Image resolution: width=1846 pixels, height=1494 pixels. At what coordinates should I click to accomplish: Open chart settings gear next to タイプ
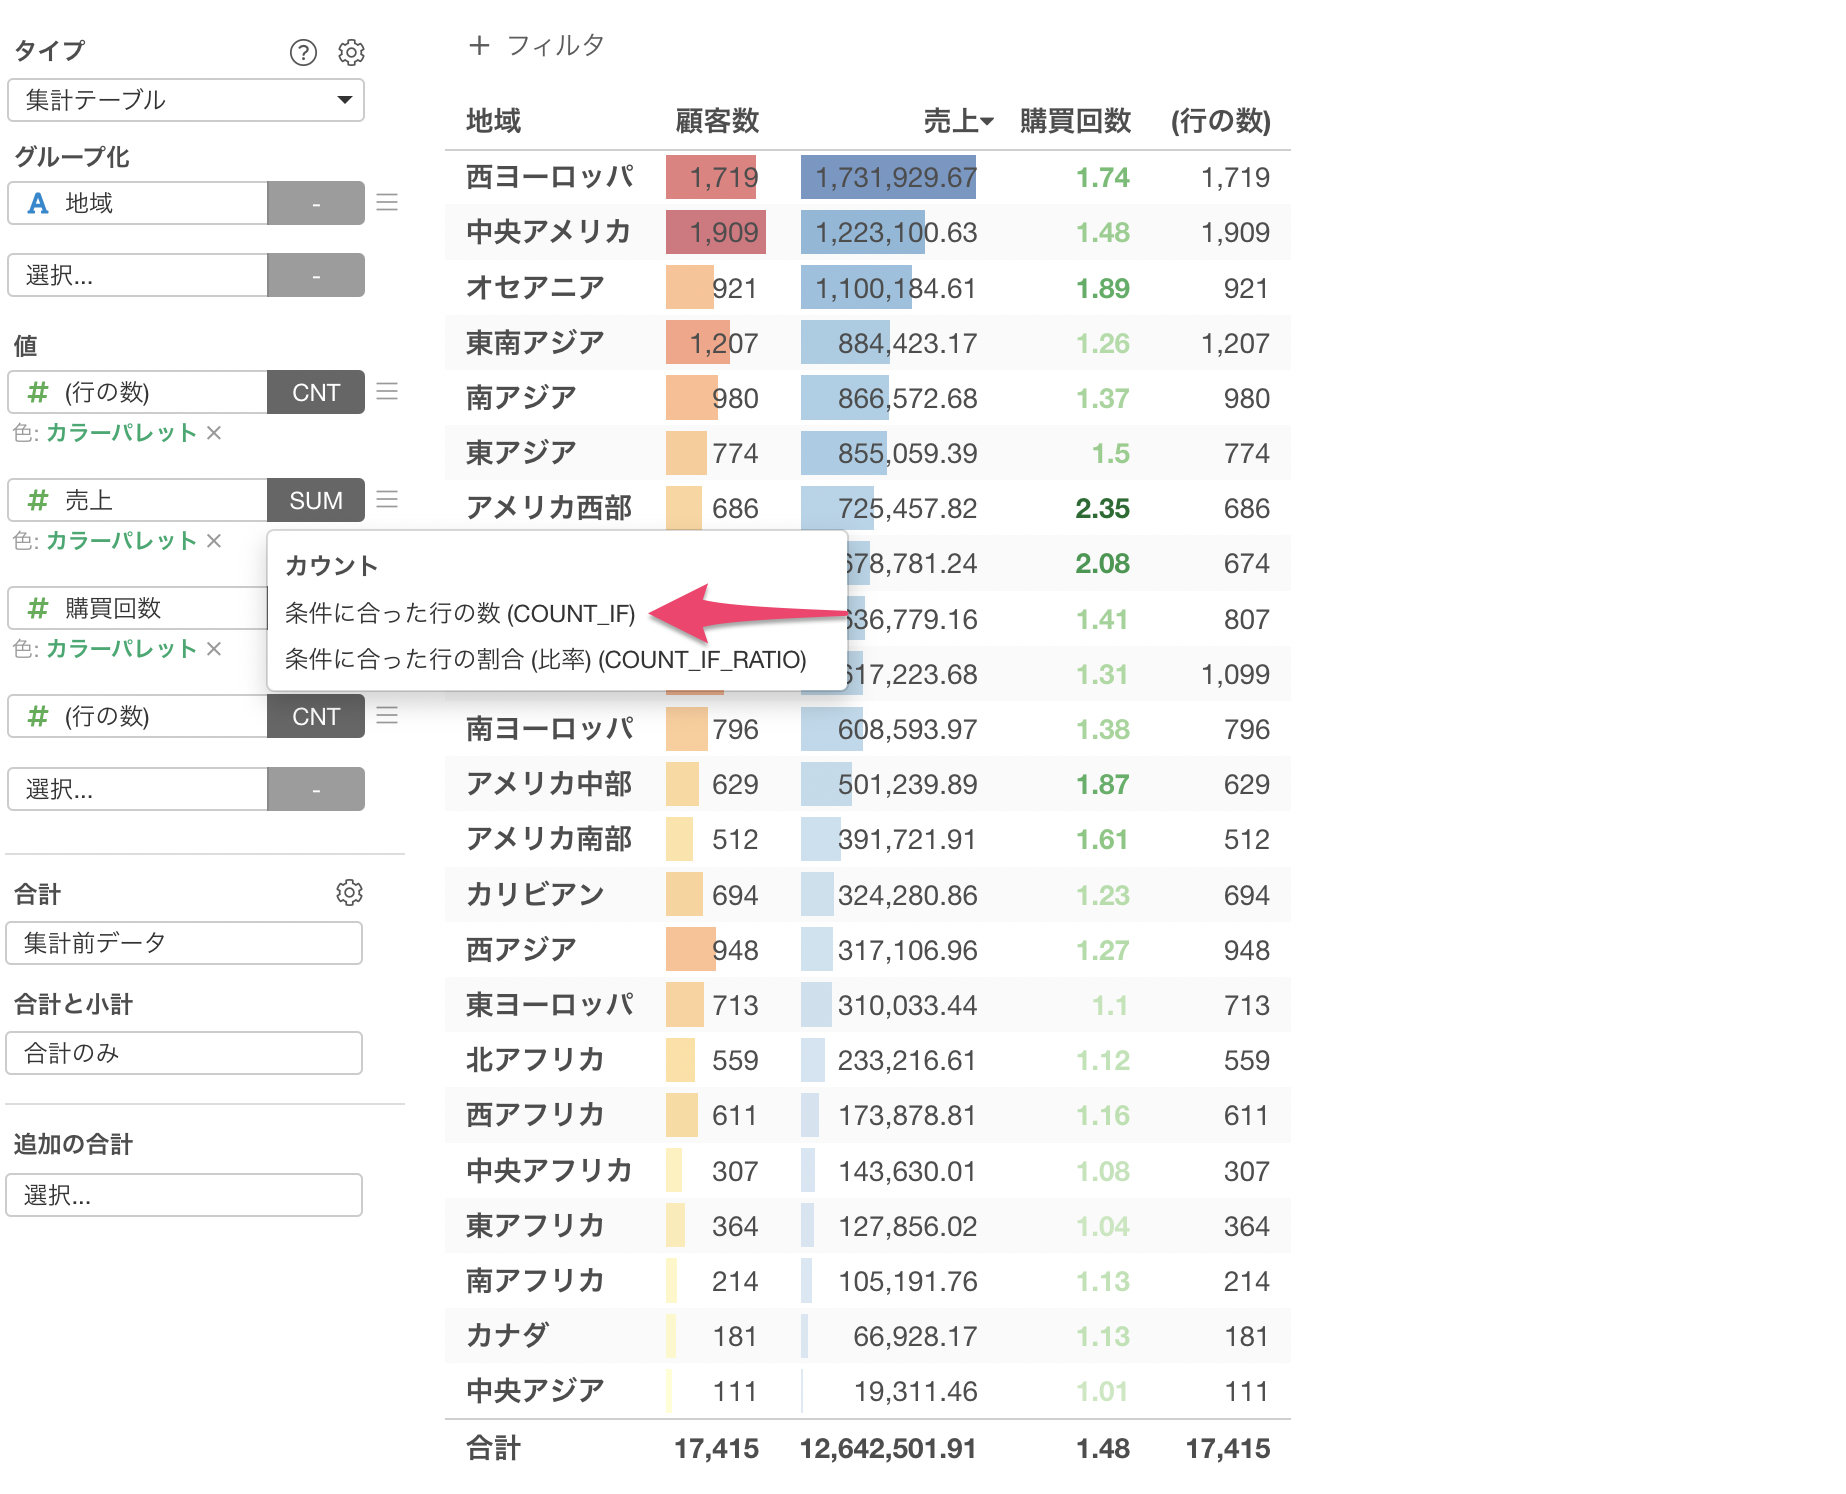coord(351,52)
